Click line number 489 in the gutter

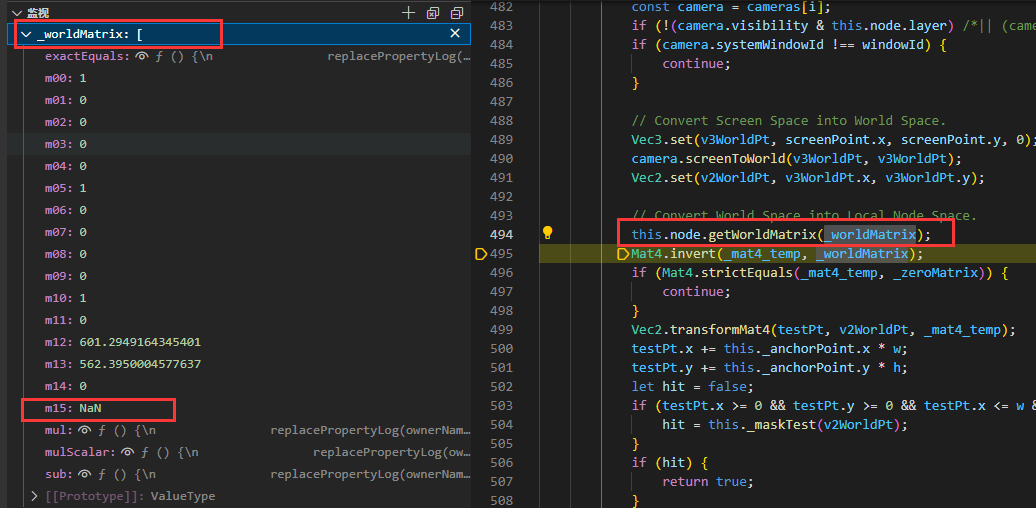pyautogui.click(x=502, y=139)
